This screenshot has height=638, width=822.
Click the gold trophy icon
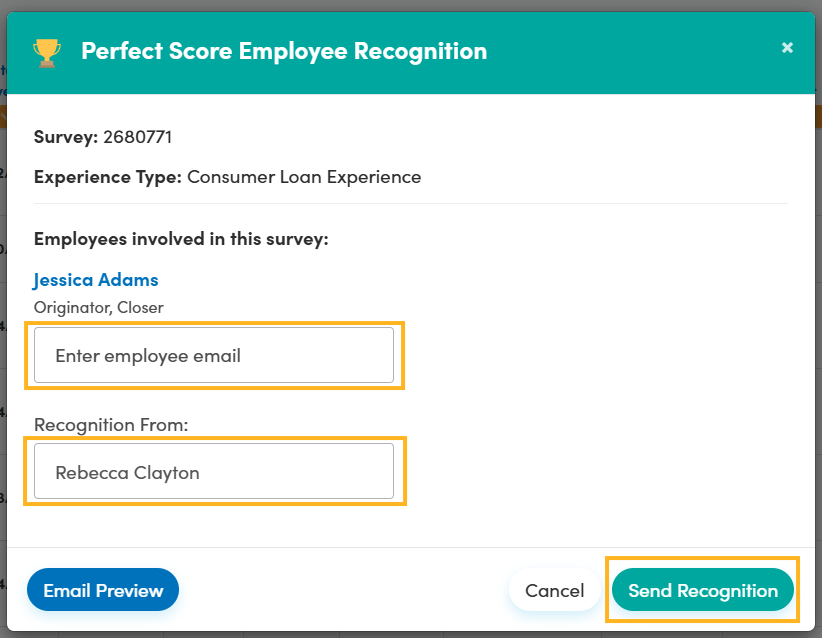[x=47, y=52]
